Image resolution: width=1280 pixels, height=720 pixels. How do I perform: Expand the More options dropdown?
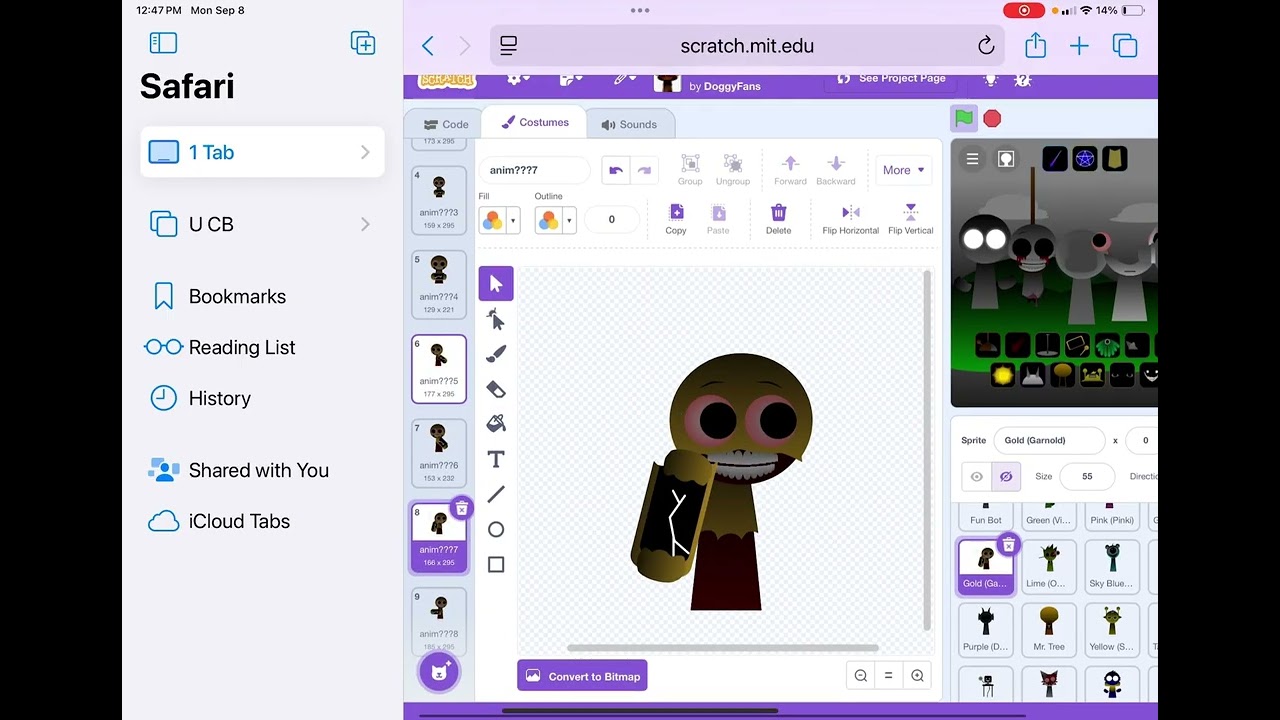(x=903, y=170)
